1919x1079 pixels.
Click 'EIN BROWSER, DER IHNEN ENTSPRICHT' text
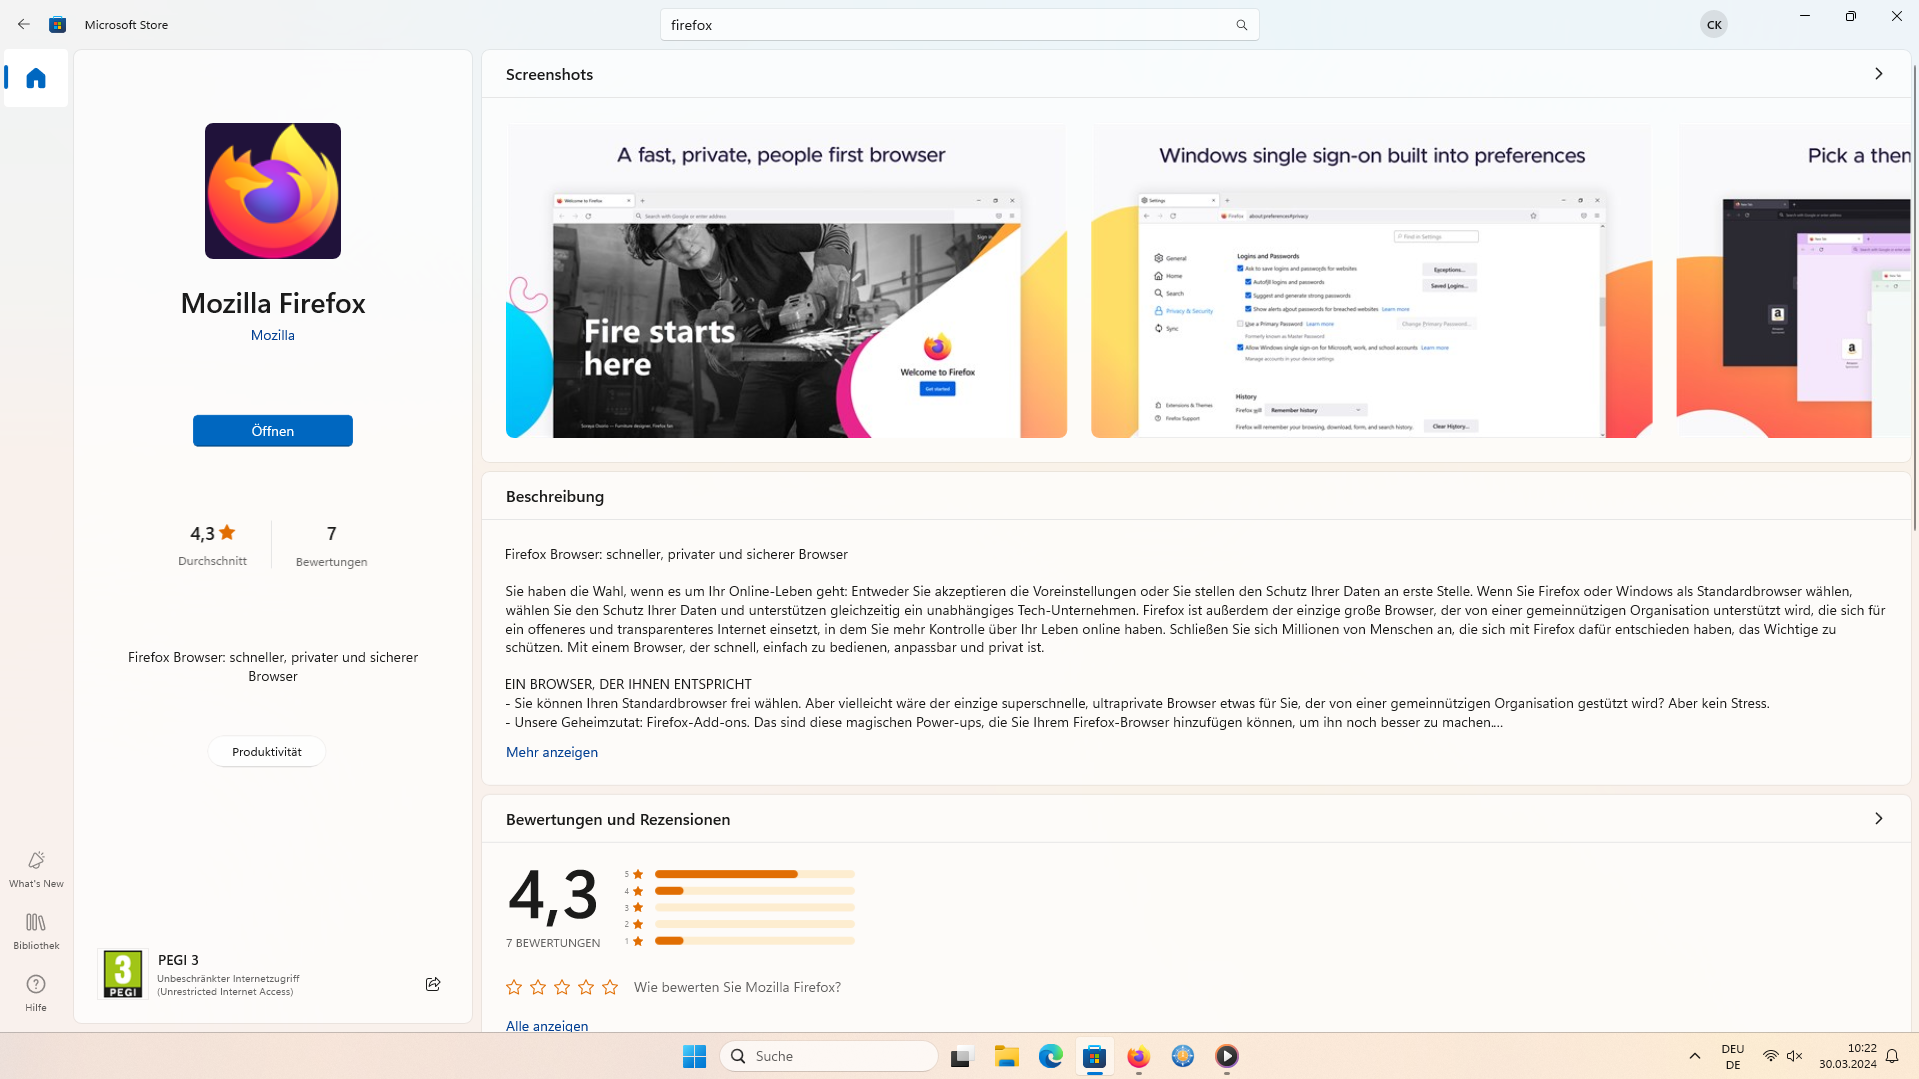pos(628,684)
